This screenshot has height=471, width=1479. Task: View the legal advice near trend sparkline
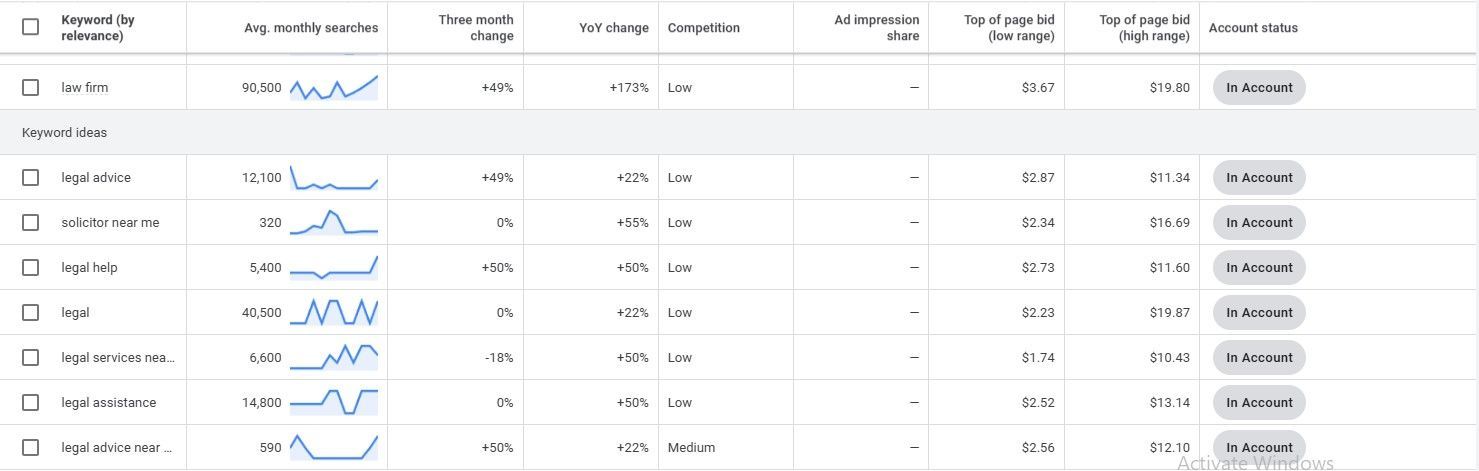(x=334, y=447)
